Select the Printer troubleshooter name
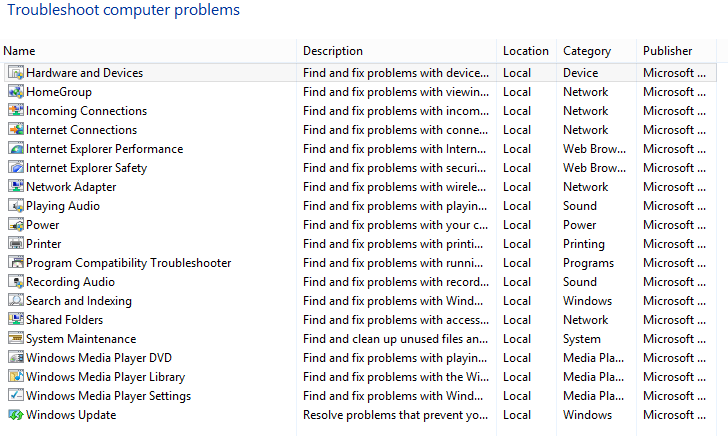The height and width of the screenshot is (436, 728). [44, 244]
